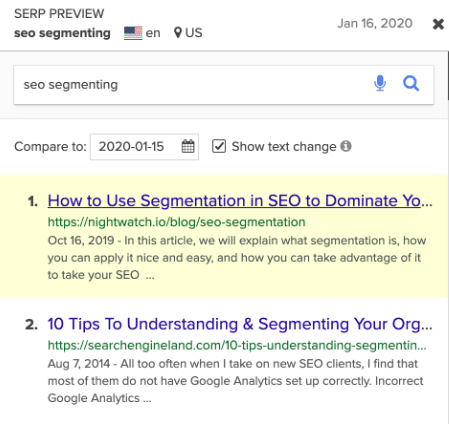Click the info icon beside Show text change

[x=346, y=146]
